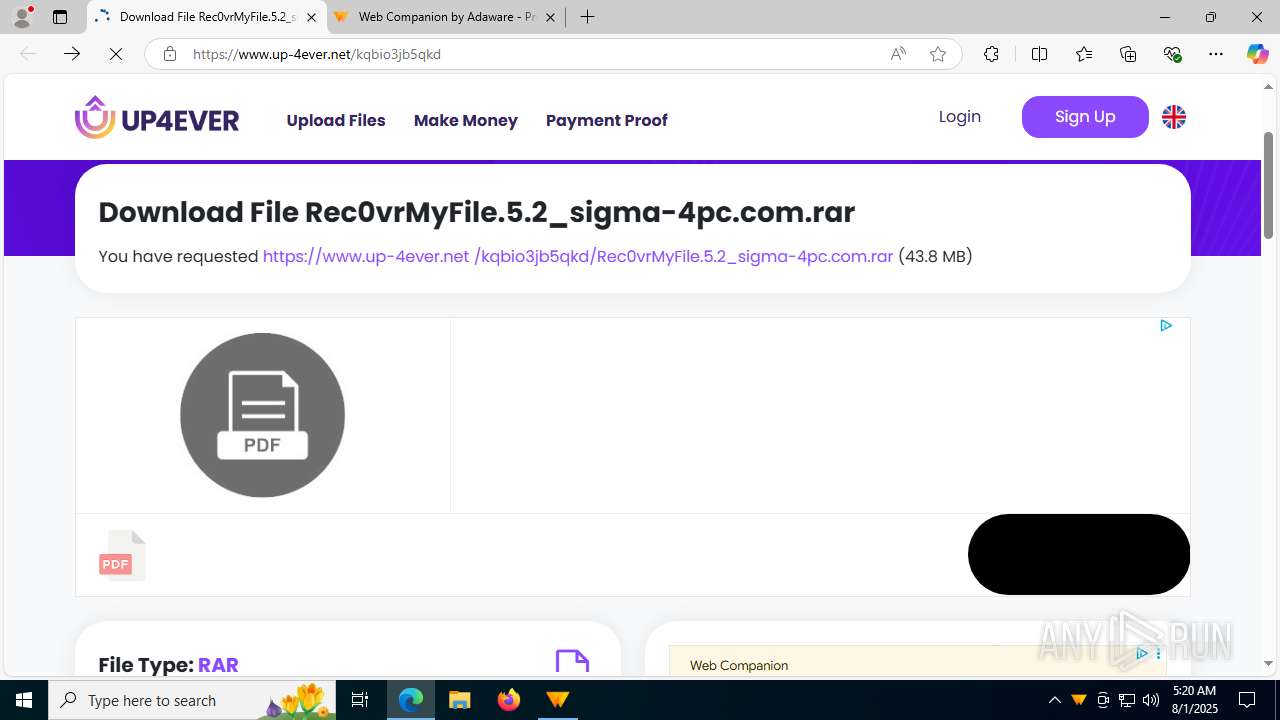The image size is (1280, 720).
Task: Open AdChoices icon on upper ad
Action: click(x=1166, y=326)
